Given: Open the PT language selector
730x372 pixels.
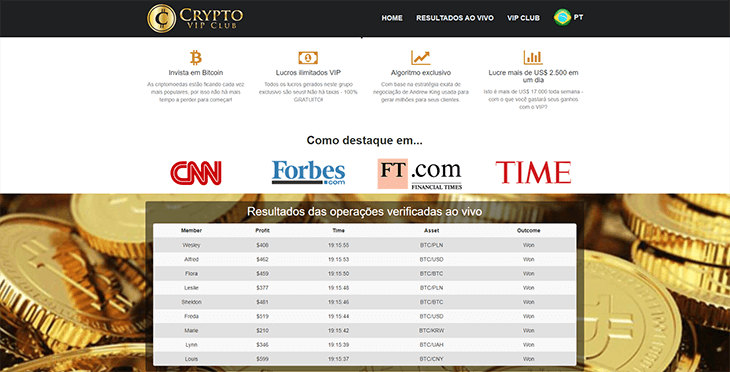Looking at the screenshot, I should [x=579, y=17].
